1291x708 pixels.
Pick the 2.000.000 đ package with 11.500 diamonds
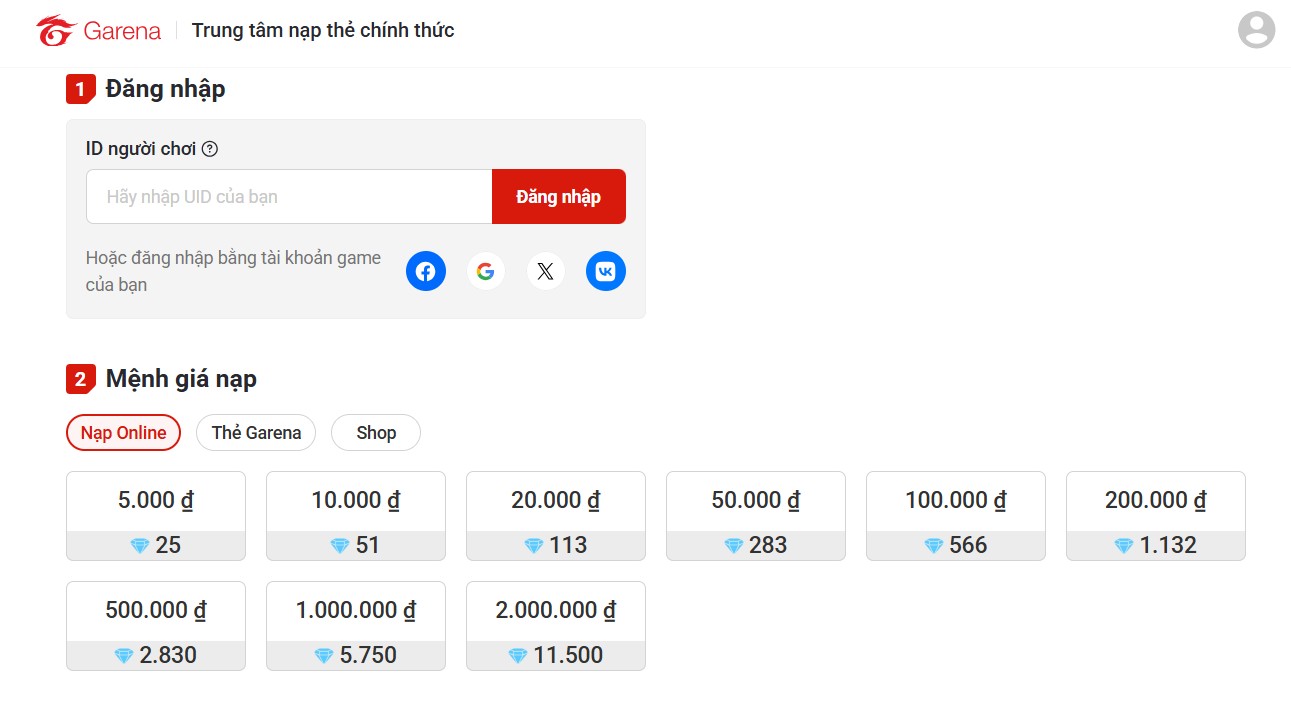(556, 626)
